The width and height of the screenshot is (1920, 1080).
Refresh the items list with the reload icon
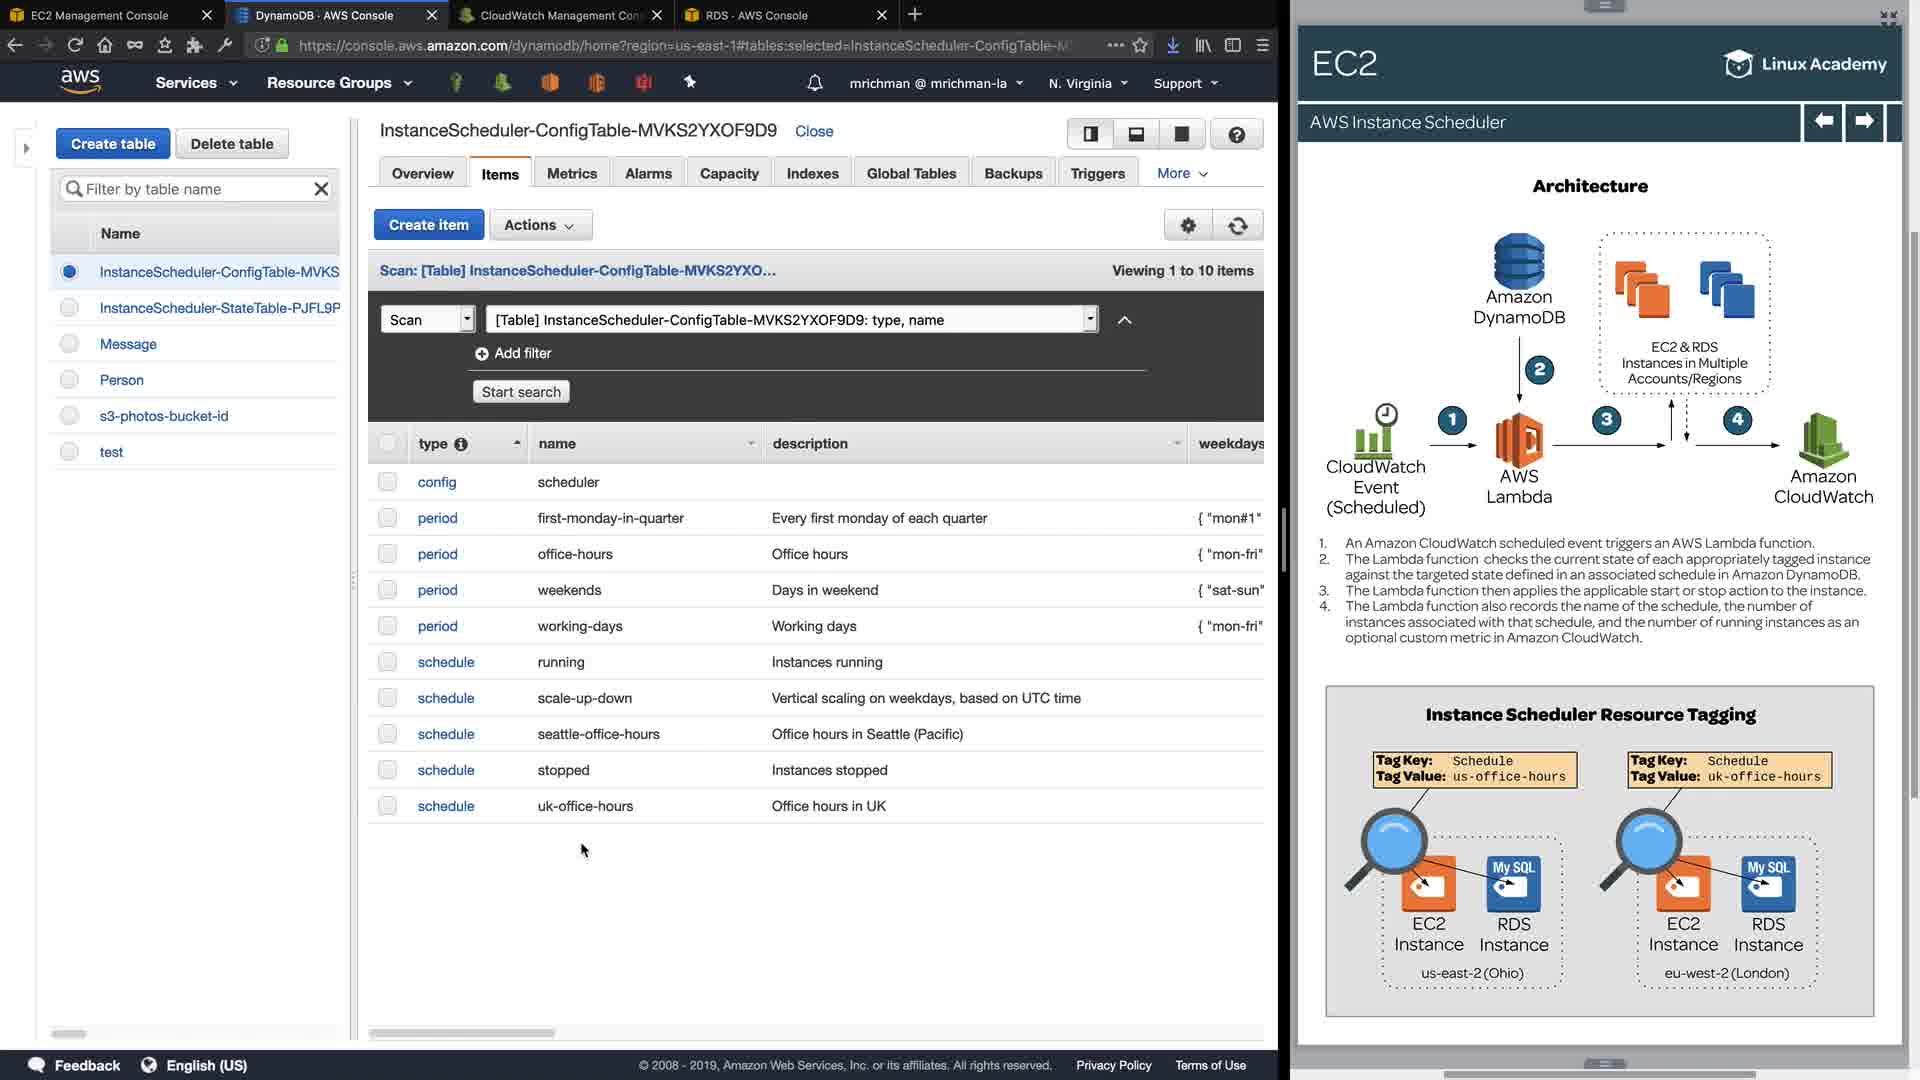tap(1237, 225)
